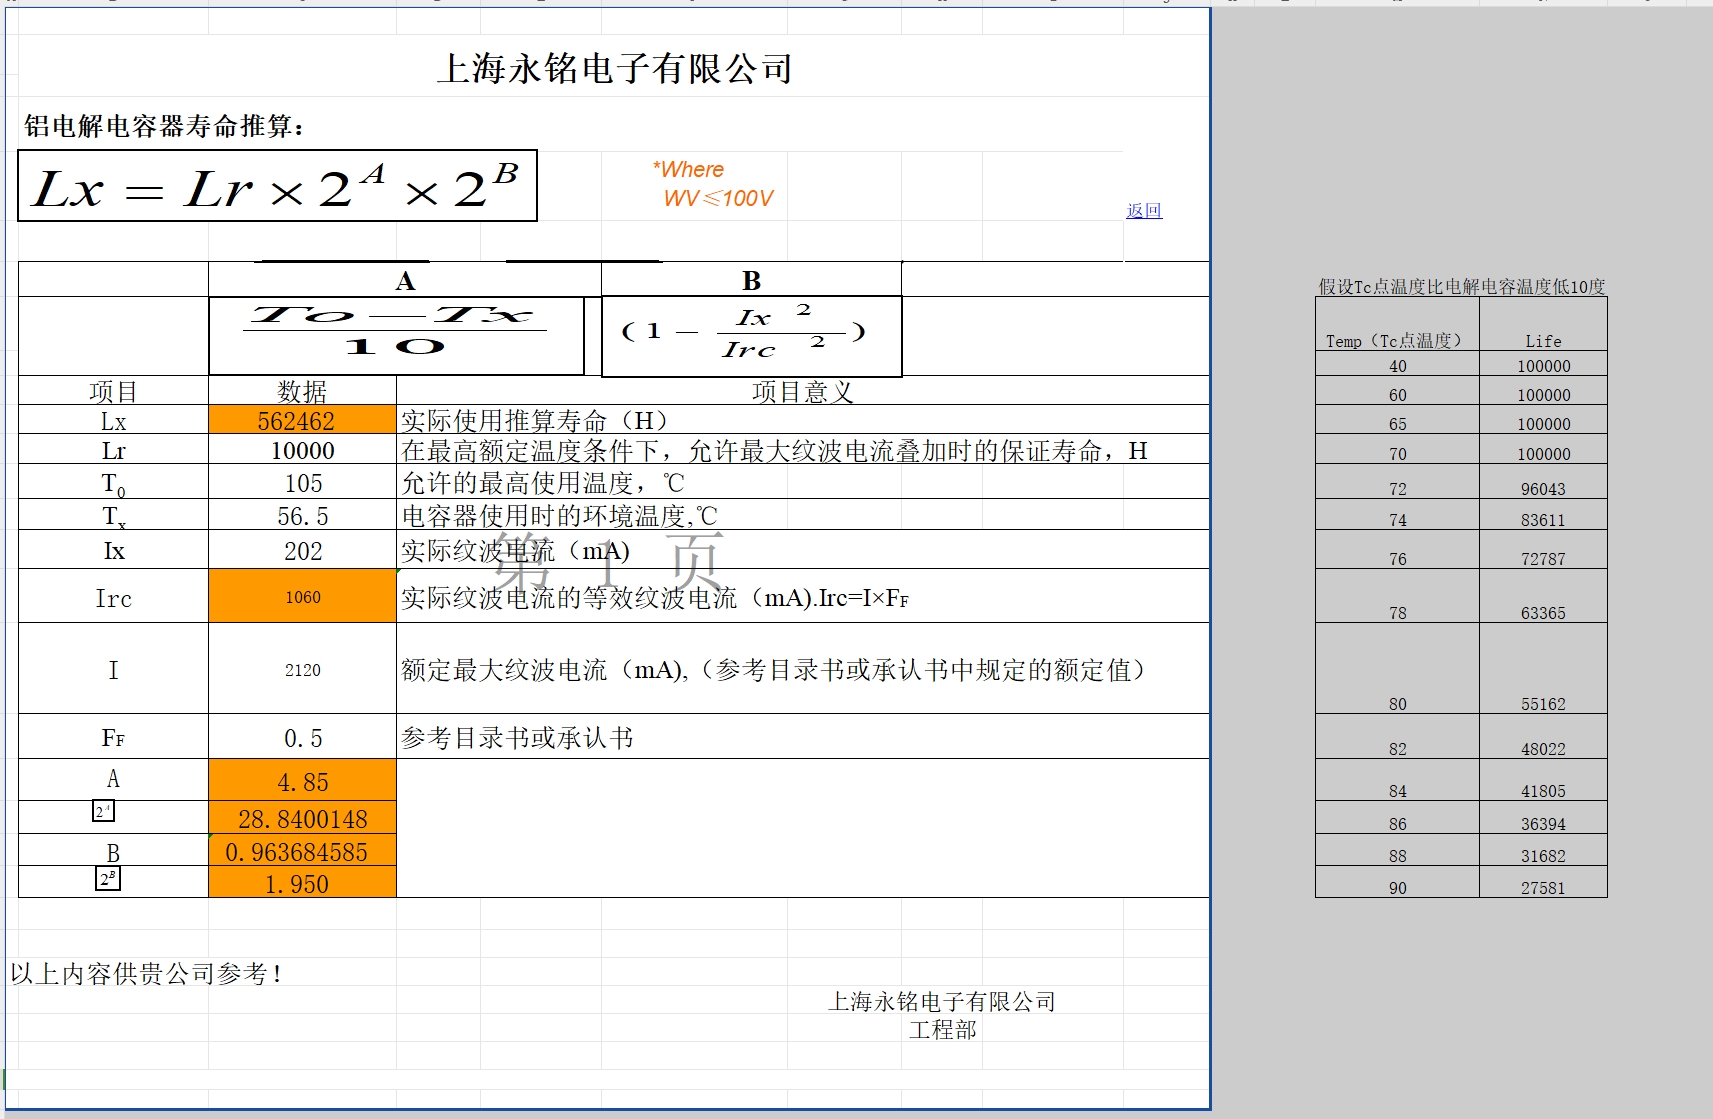This screenshot has height=1119, width=1713.
Task: Select the Irc orange cell 1060
Action: click(x=302, y=597)
